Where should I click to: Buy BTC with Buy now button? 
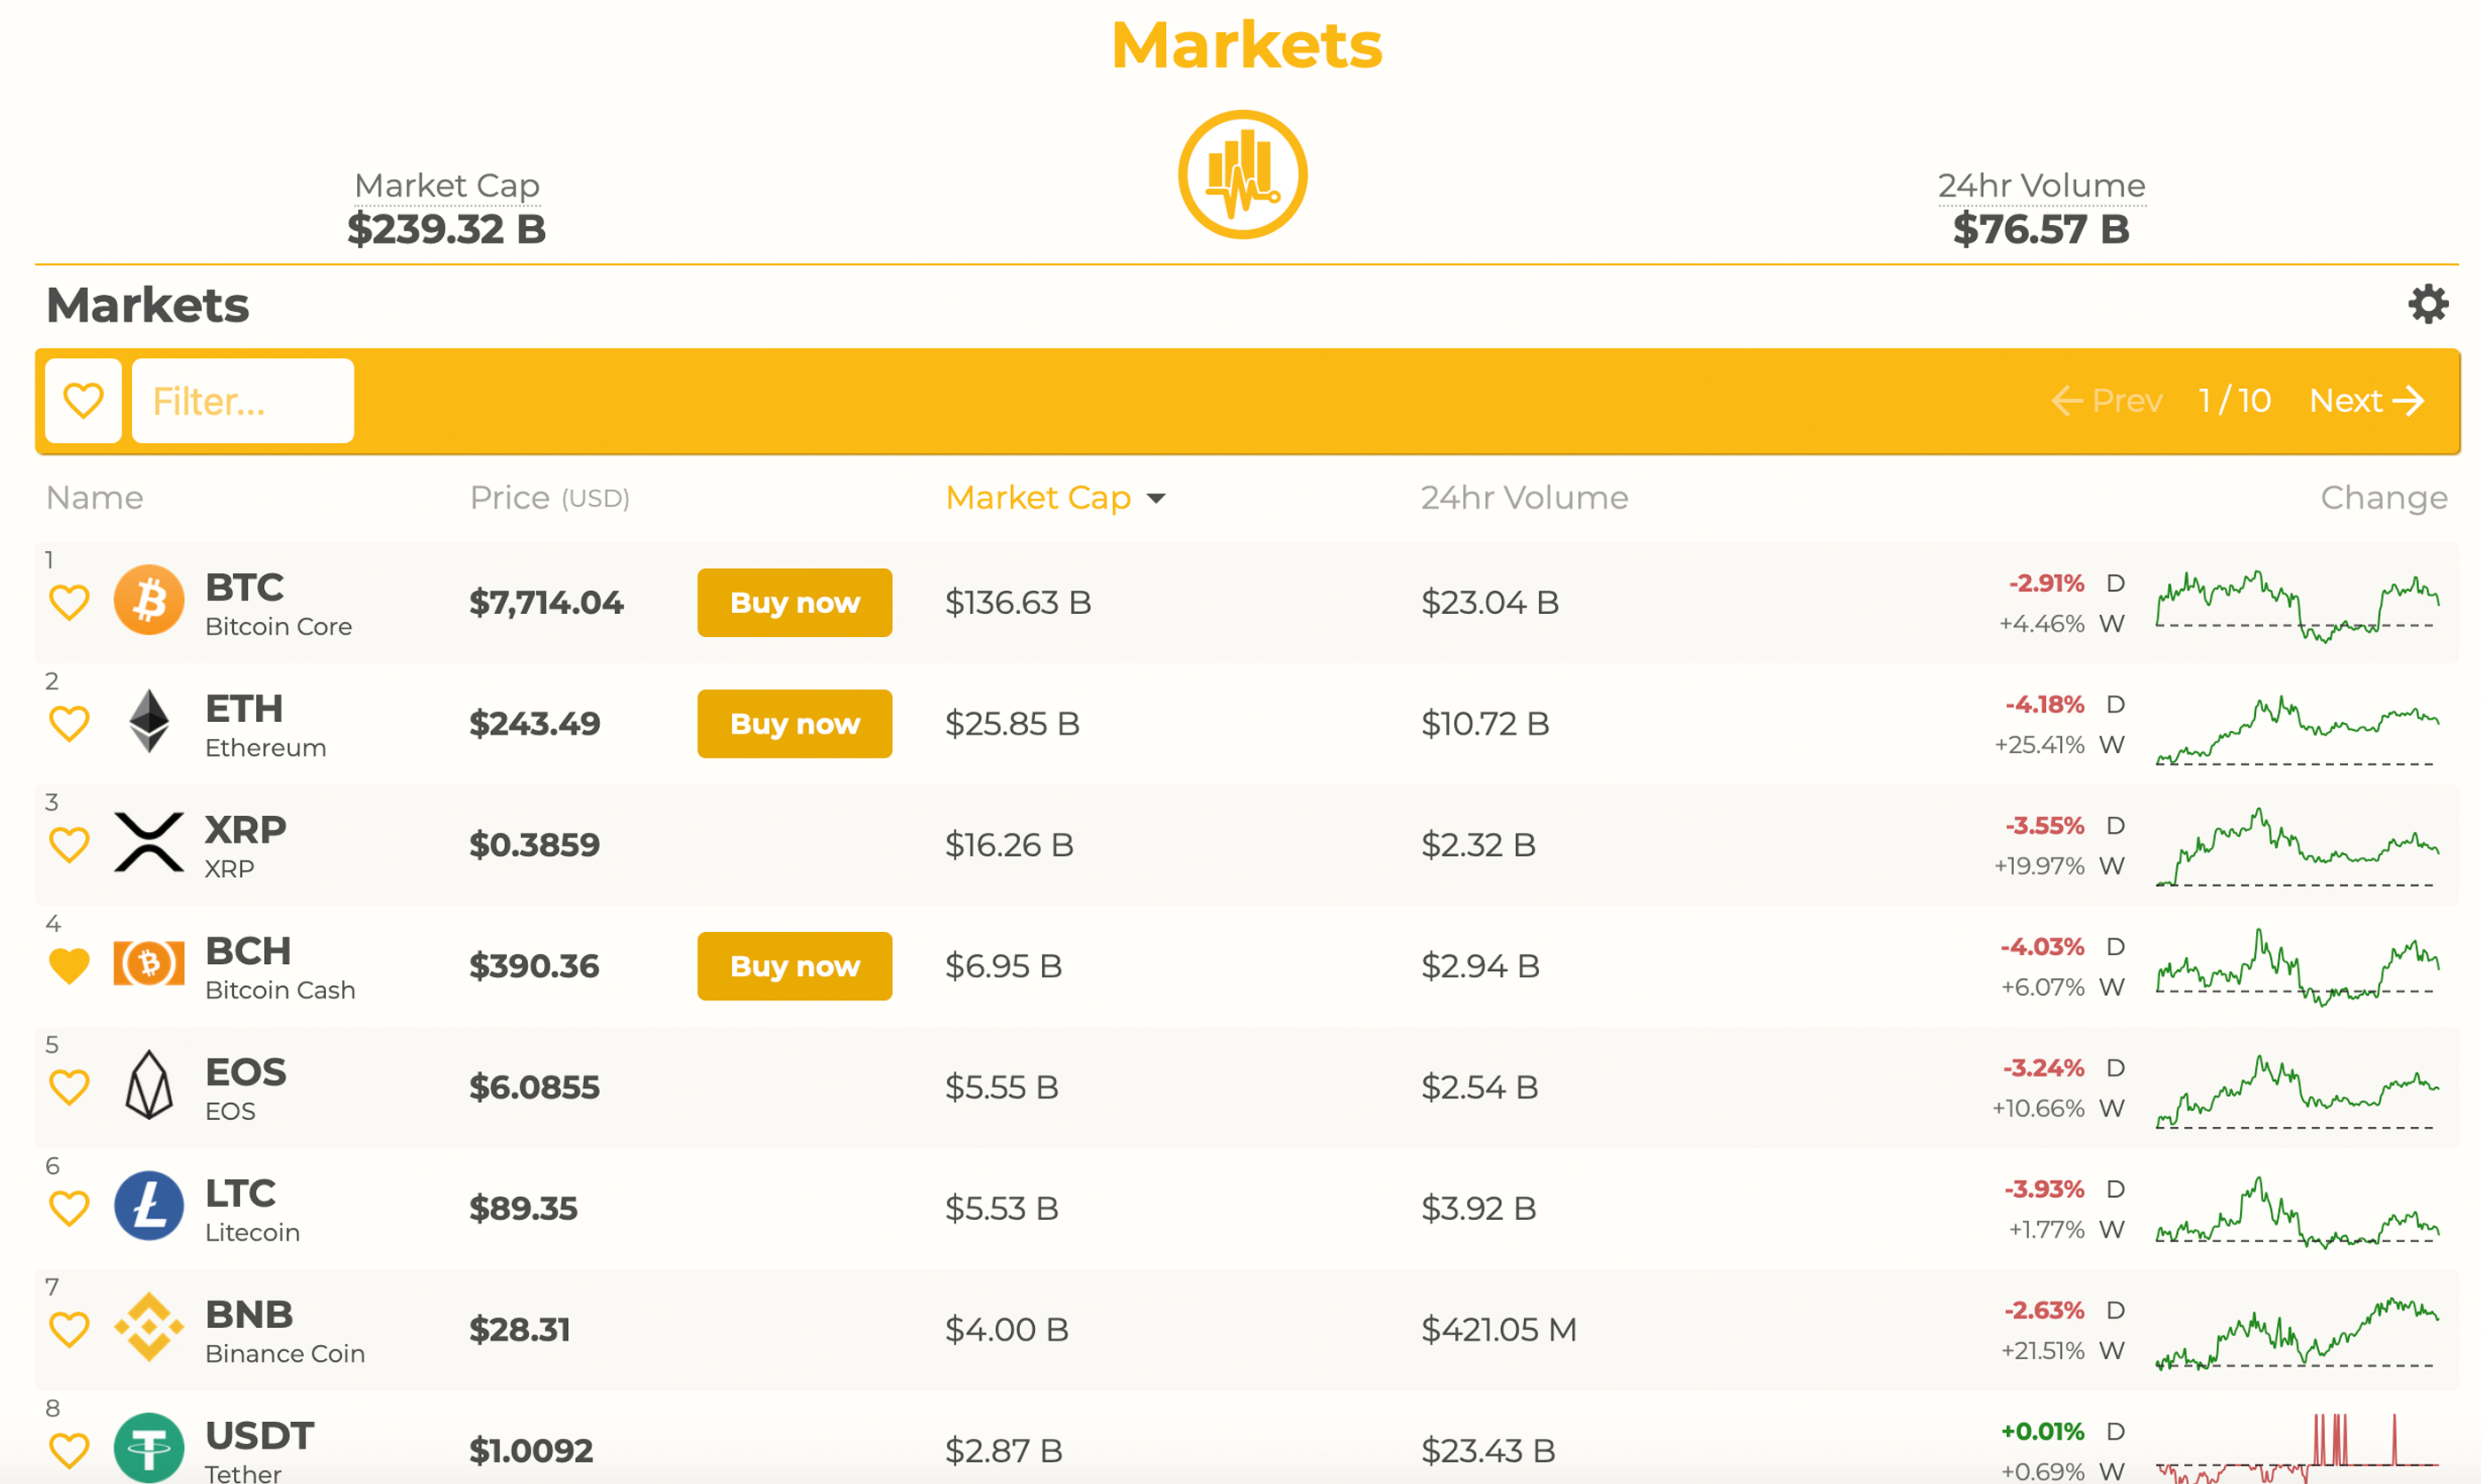pos(795,603)
